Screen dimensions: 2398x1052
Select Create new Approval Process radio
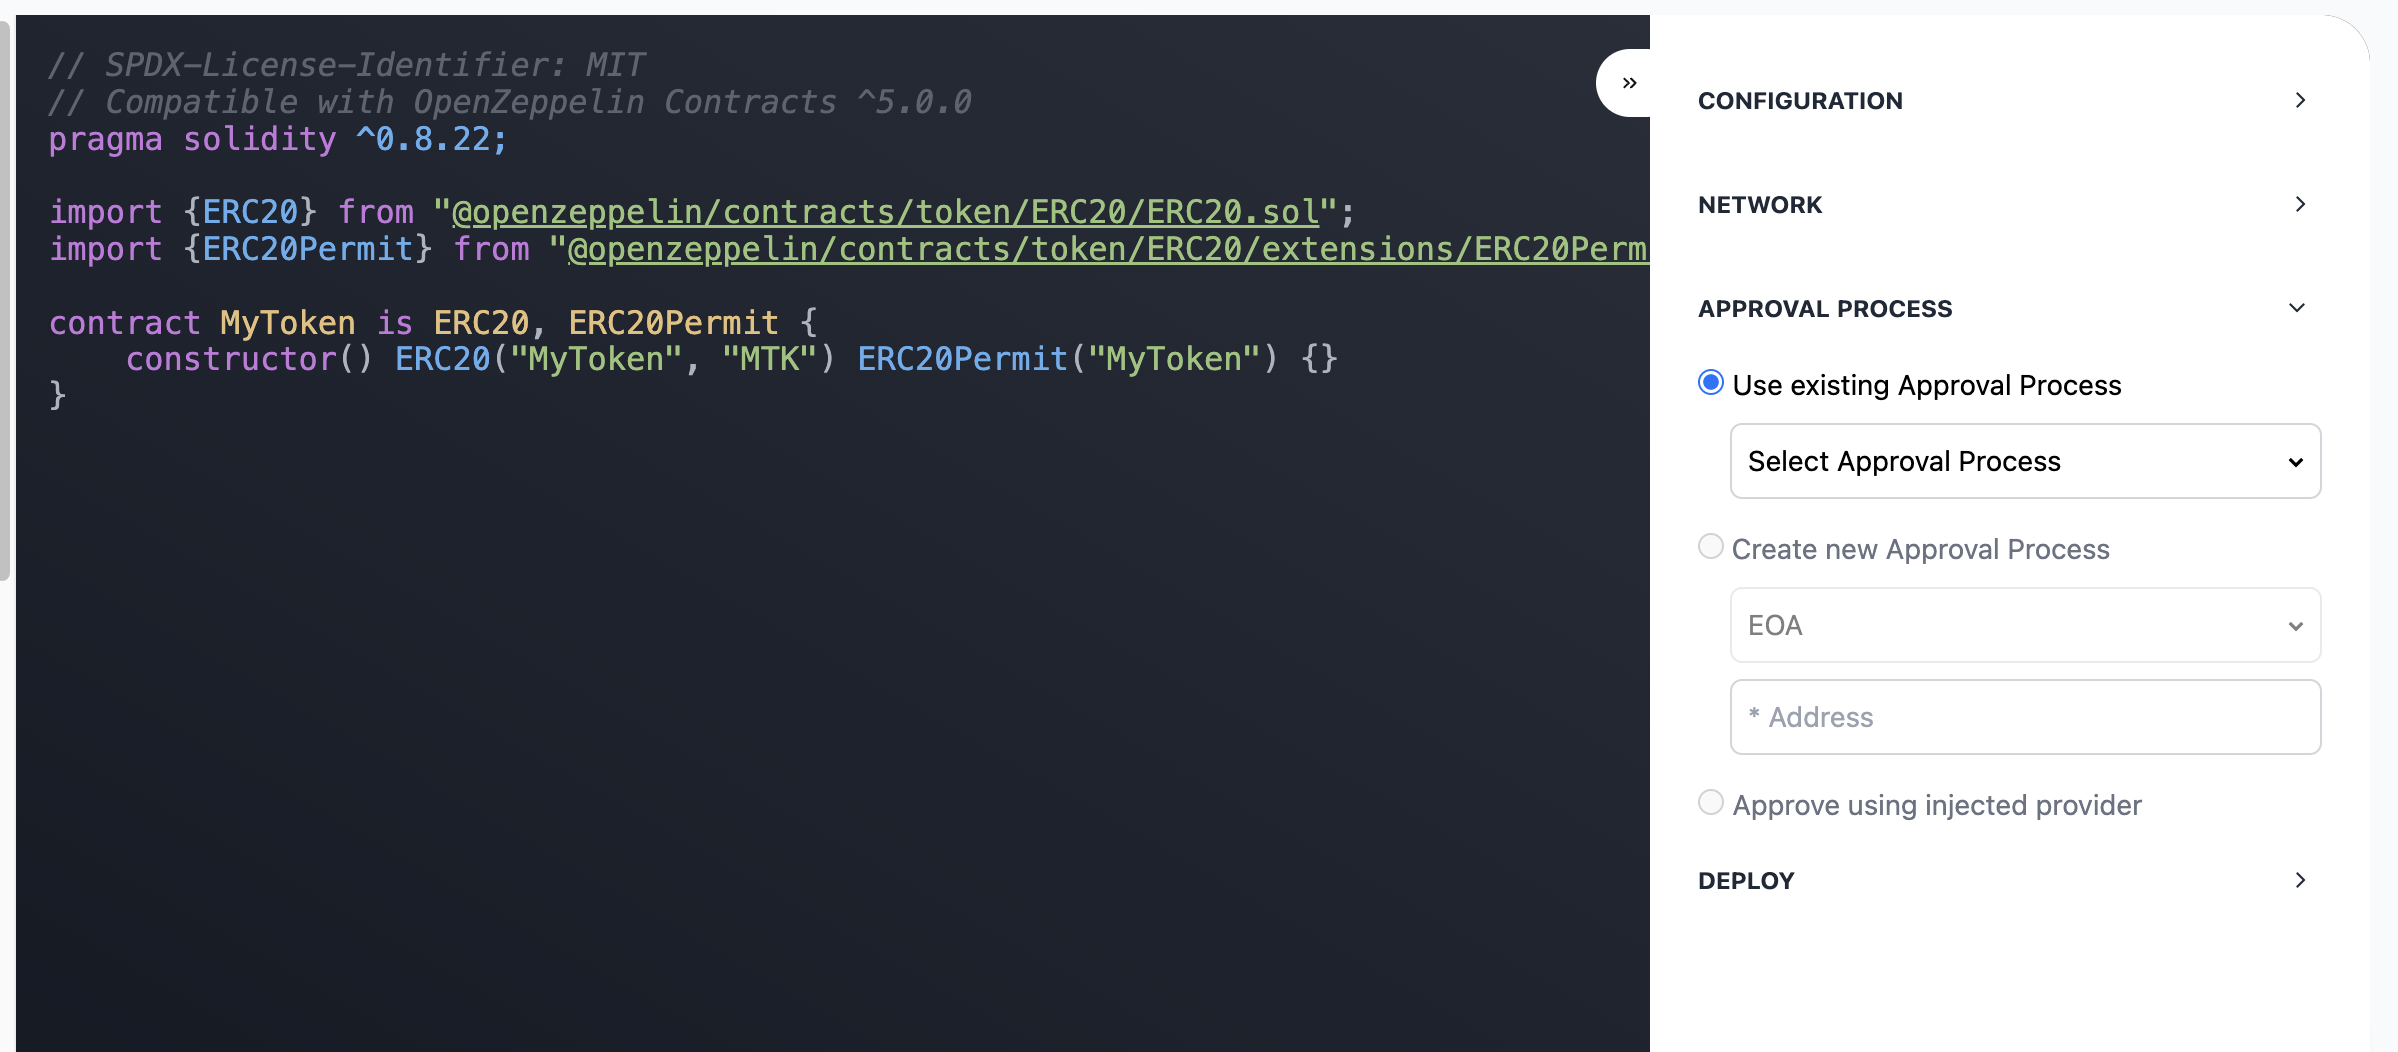pos(1711,547)
